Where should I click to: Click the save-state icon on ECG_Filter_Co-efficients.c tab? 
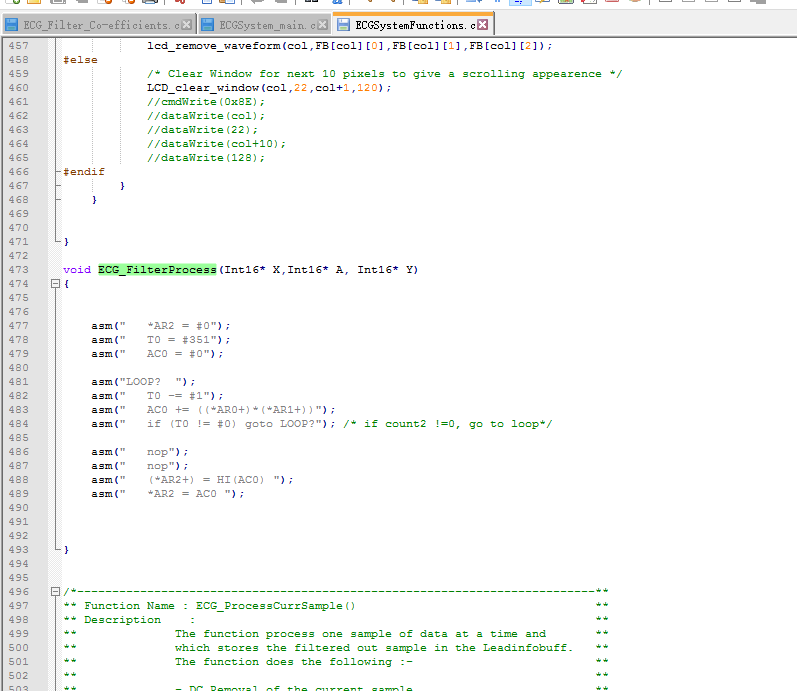(12, 24)
